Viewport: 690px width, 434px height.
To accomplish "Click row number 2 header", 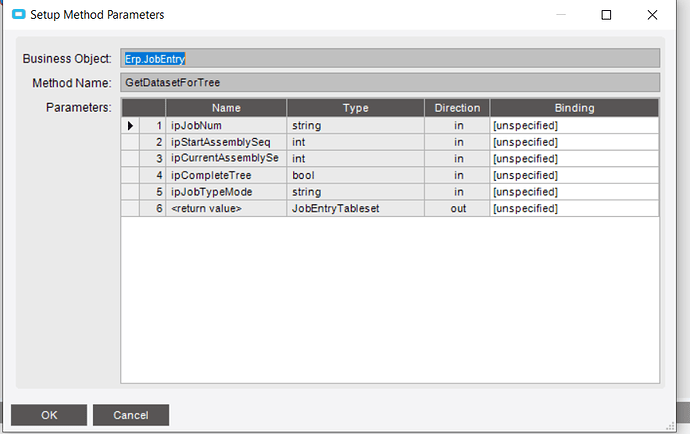I will pyautogui.click(x=153, y=142).
